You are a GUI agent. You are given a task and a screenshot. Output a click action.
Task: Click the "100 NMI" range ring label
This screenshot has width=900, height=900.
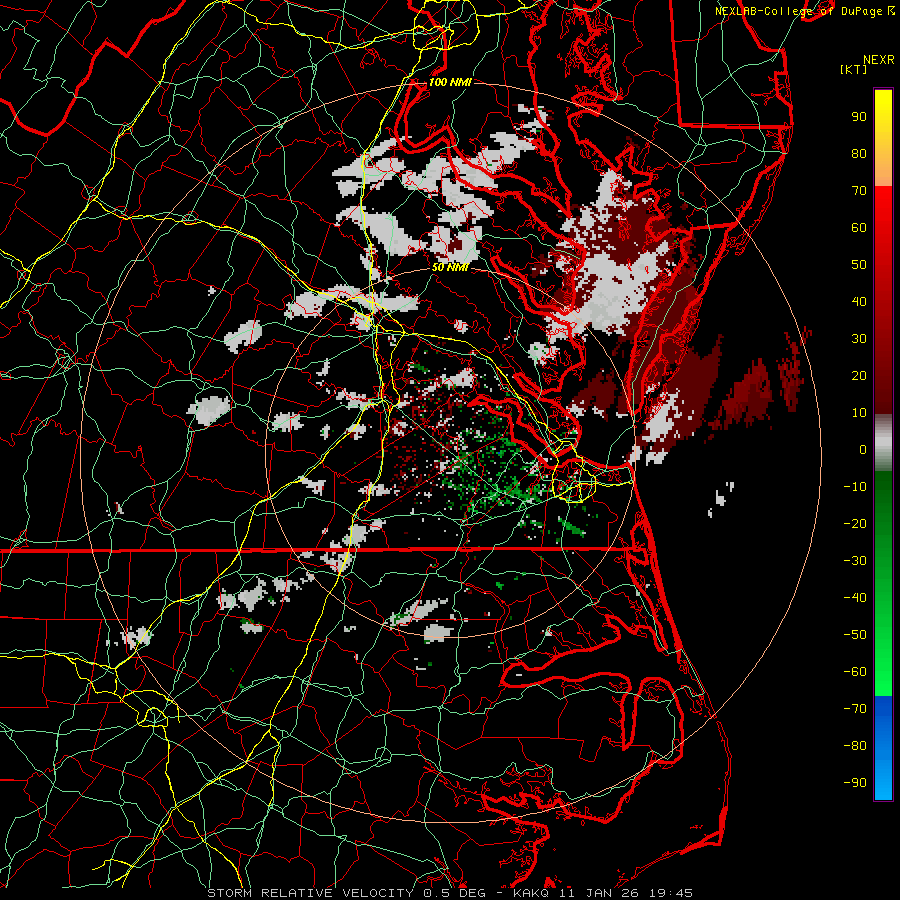tap(450, 82)
